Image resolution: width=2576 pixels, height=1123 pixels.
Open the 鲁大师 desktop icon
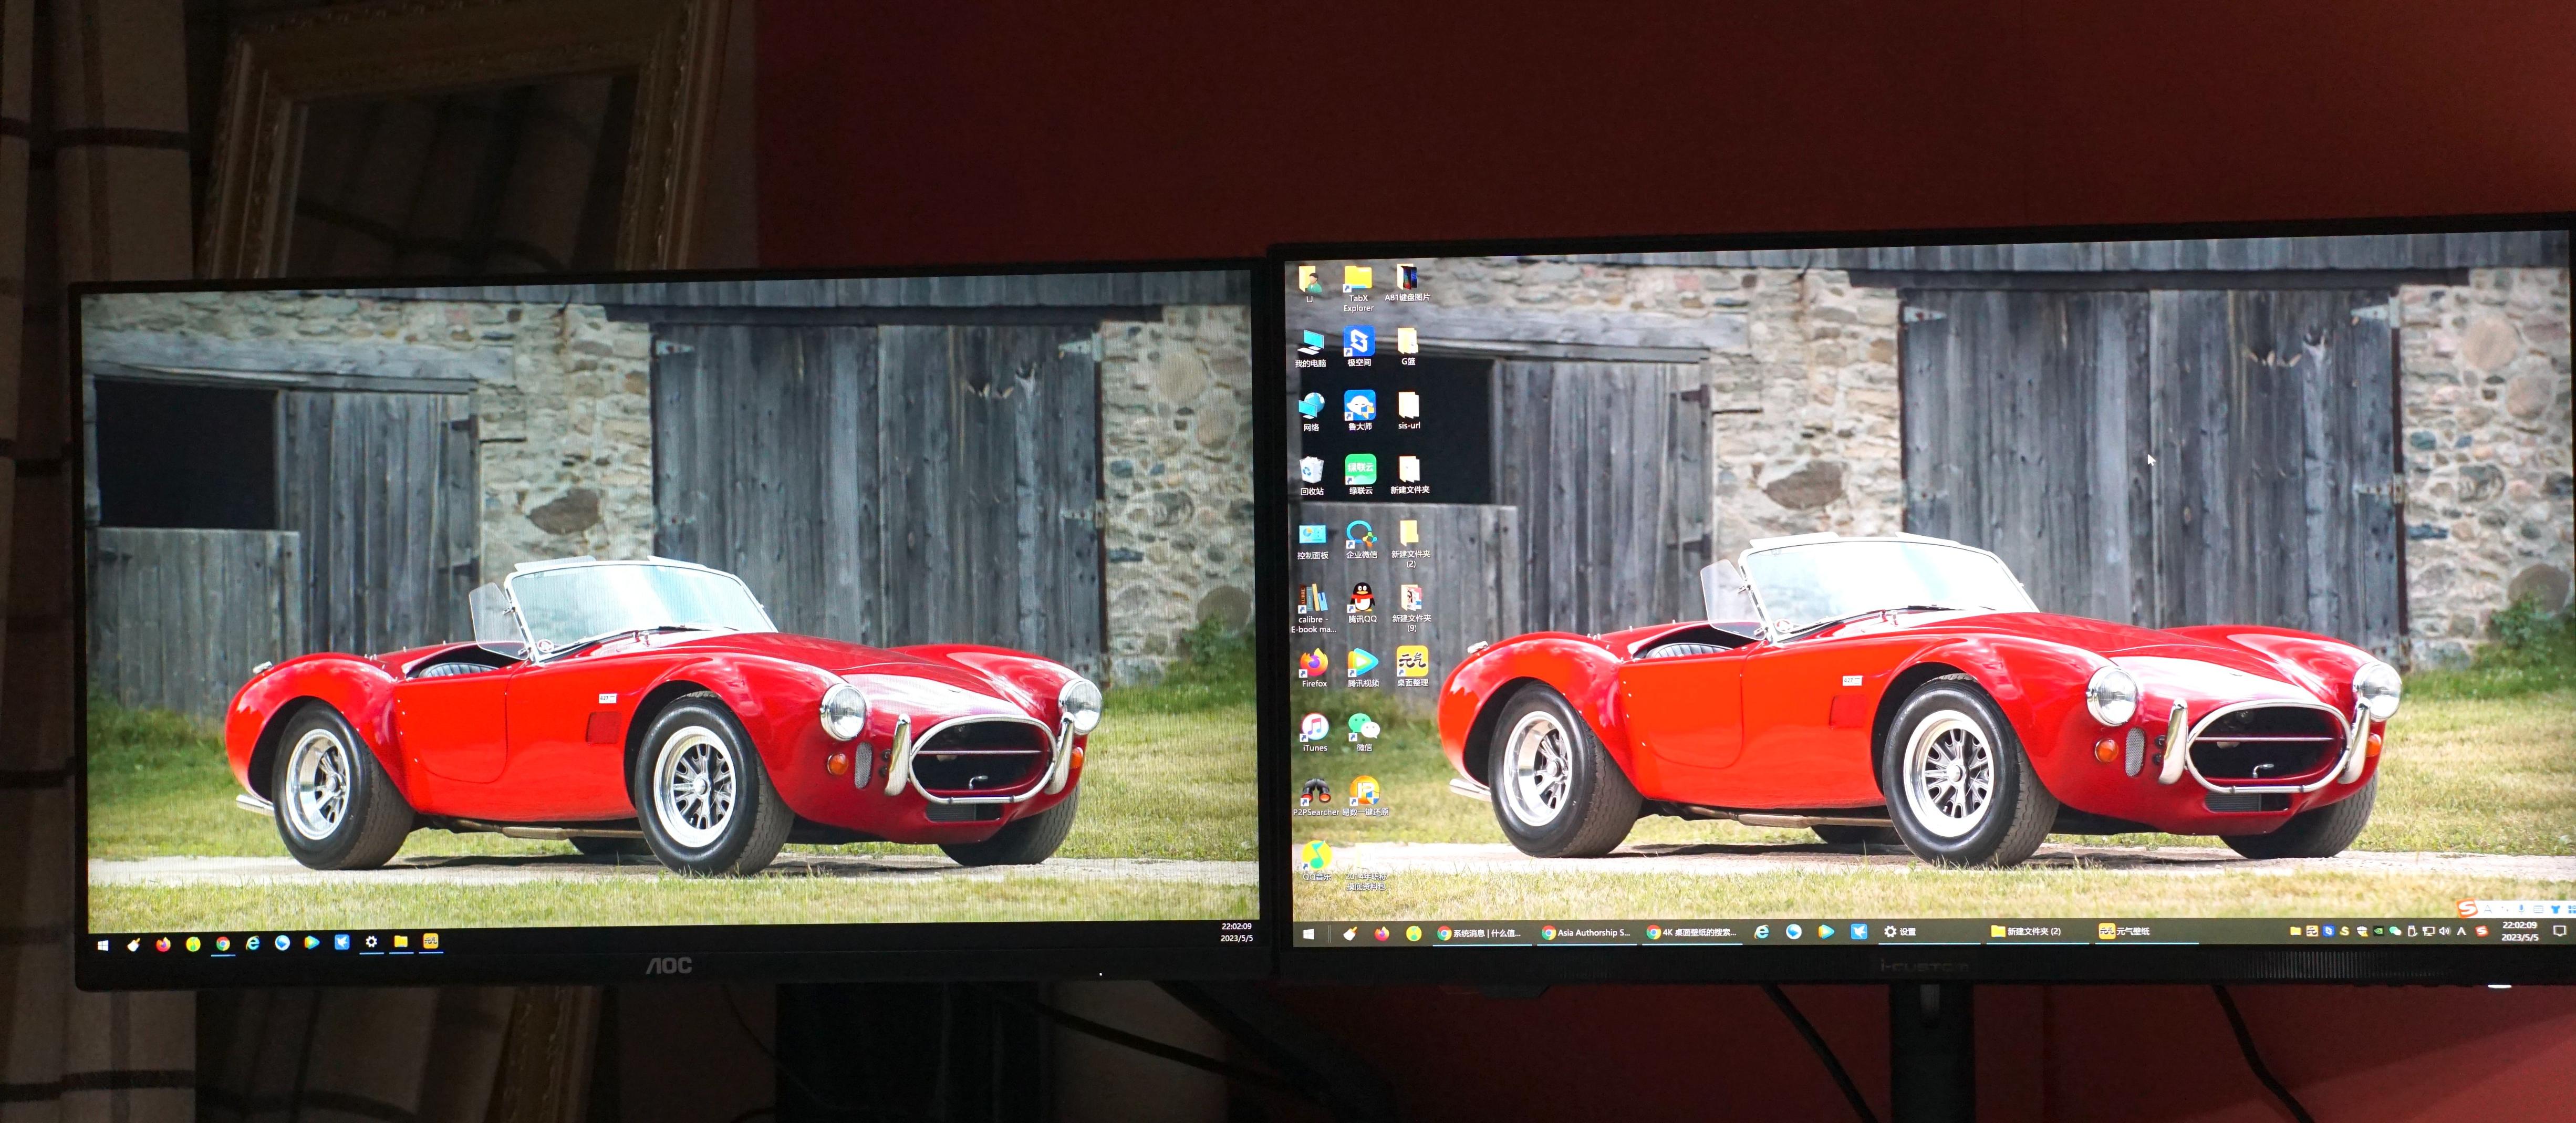click(x=1359, y=406)
